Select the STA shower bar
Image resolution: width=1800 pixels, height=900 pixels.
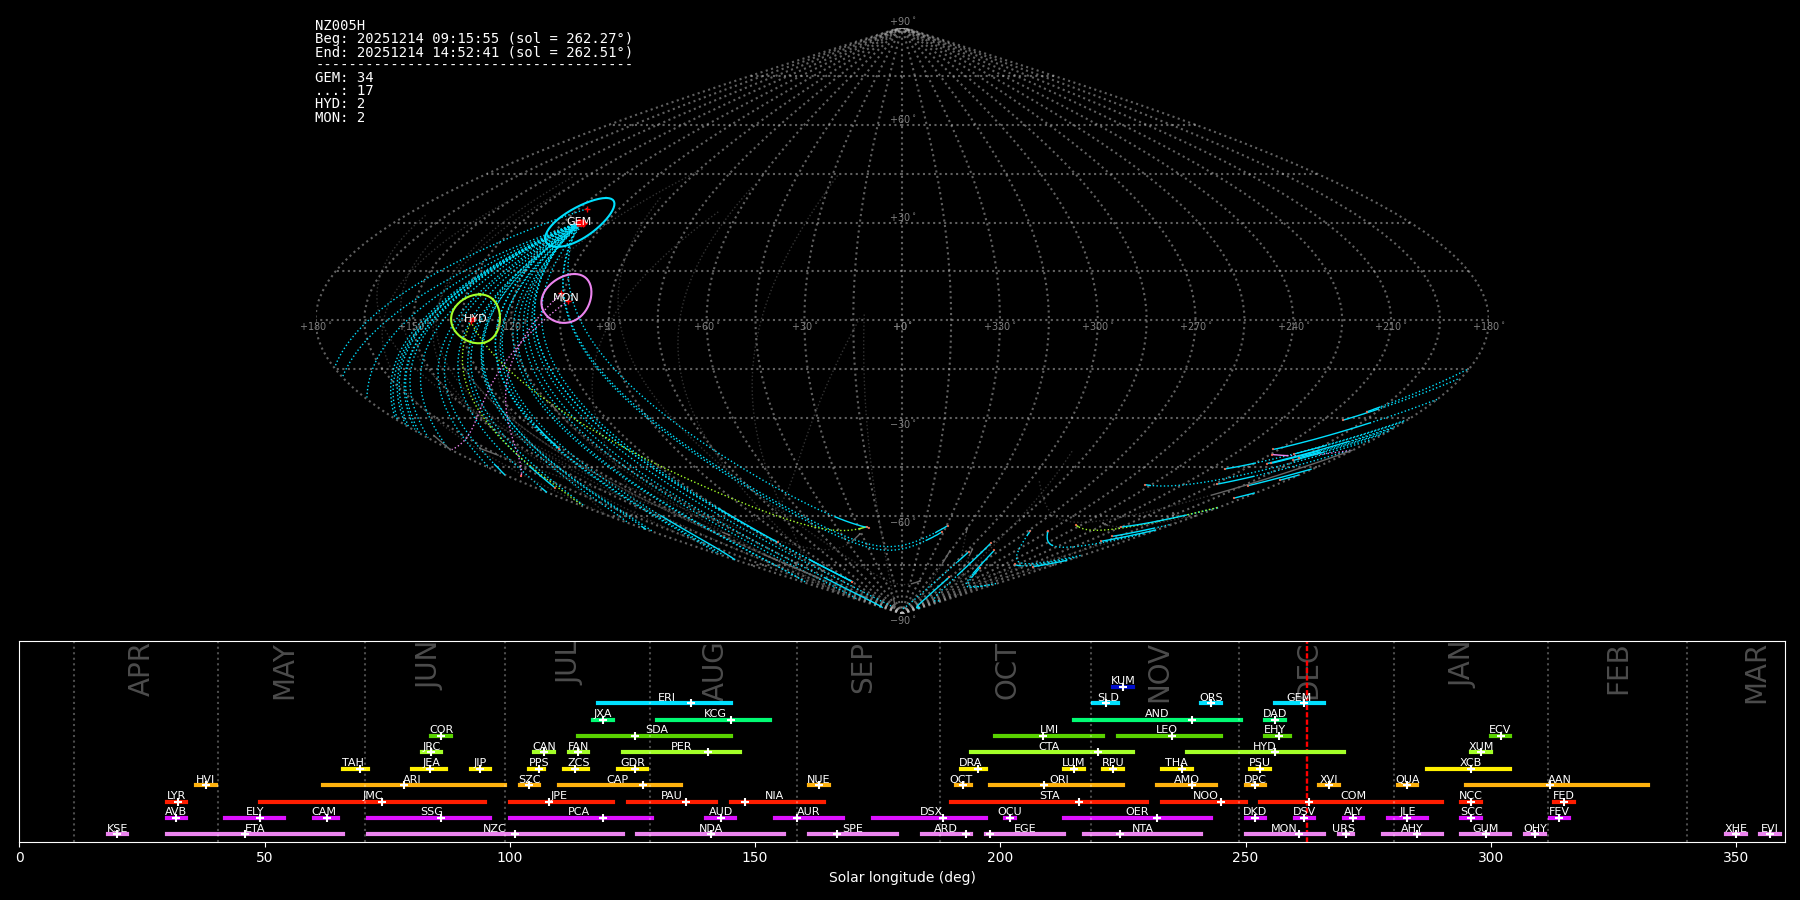(1049, 802)
